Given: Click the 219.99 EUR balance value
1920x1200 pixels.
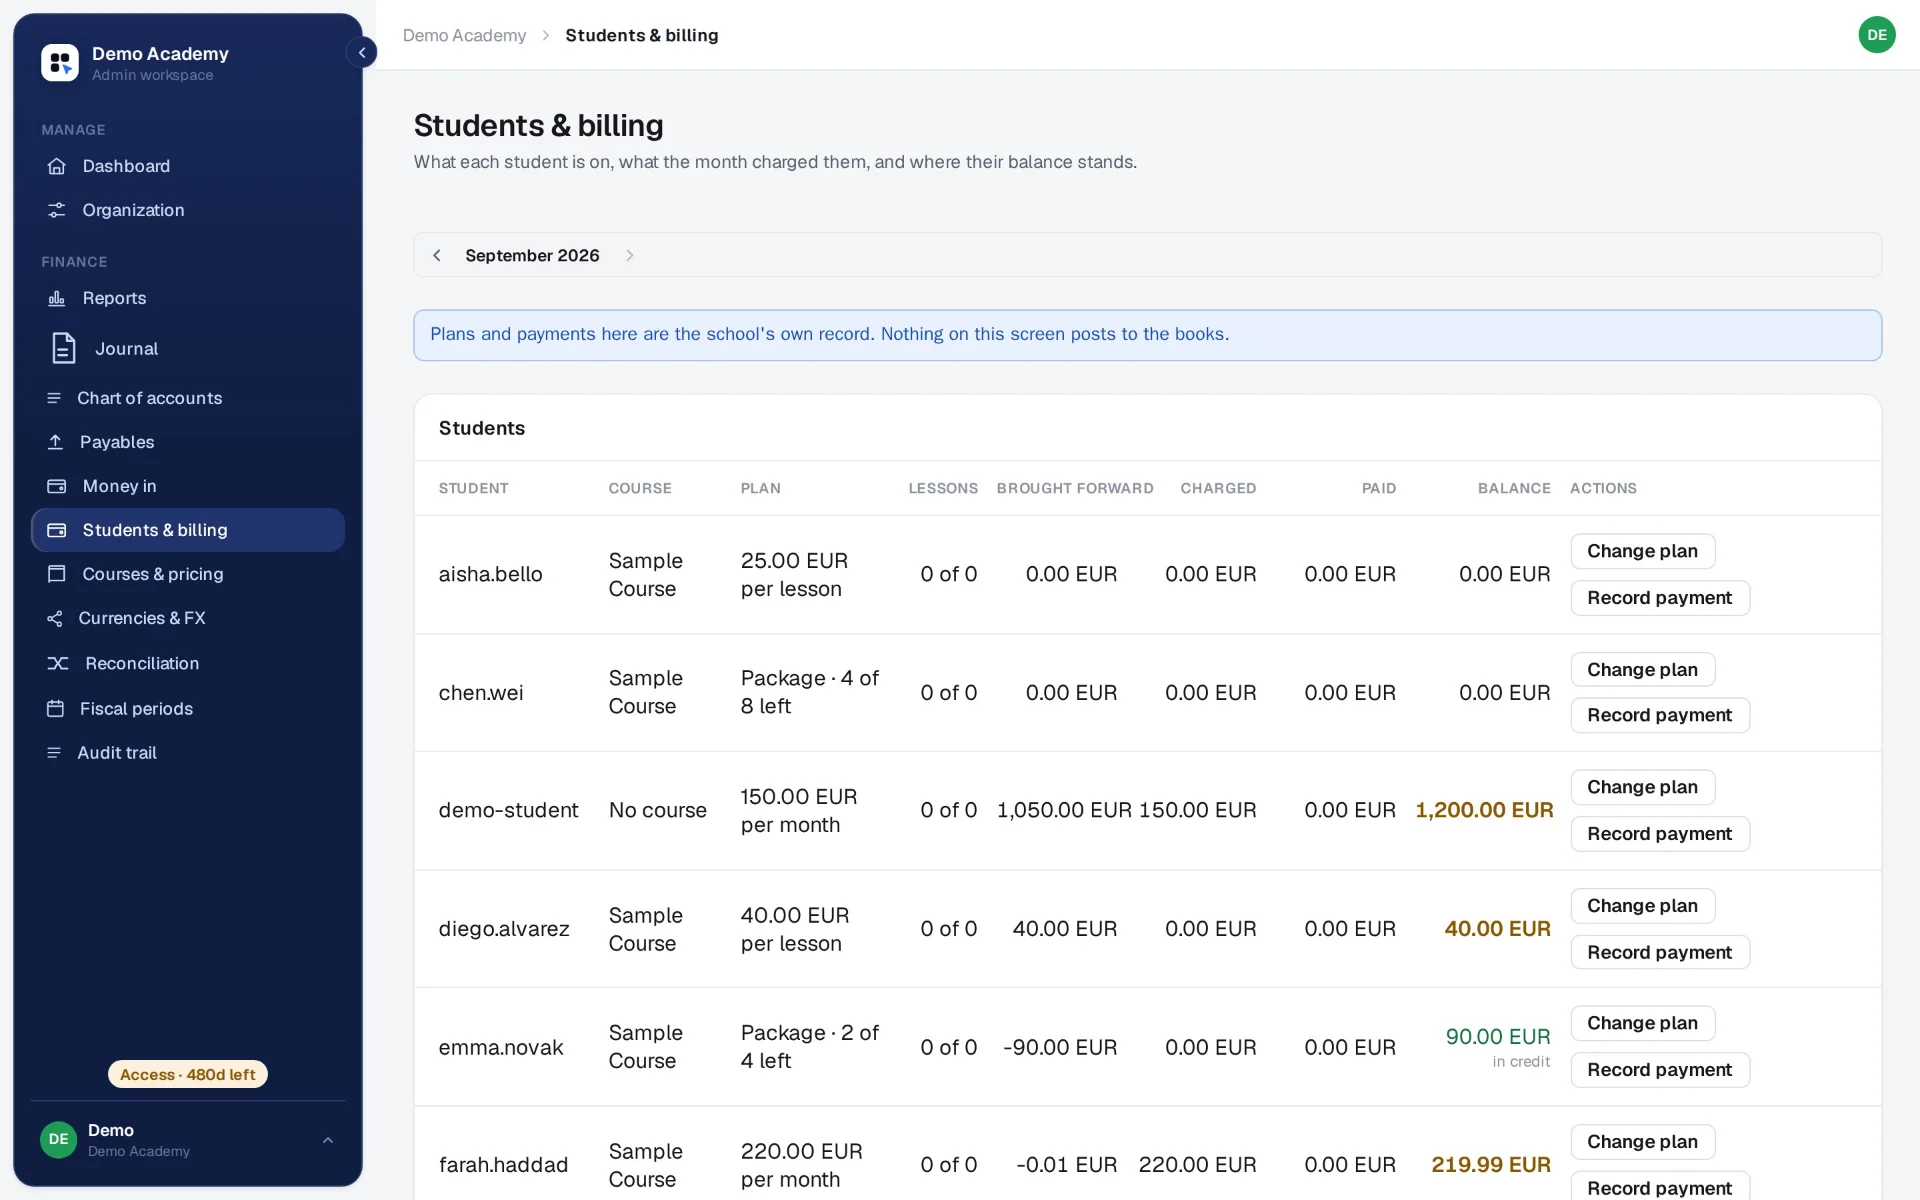Looking at the screenshot, I should [1491, 1164].
